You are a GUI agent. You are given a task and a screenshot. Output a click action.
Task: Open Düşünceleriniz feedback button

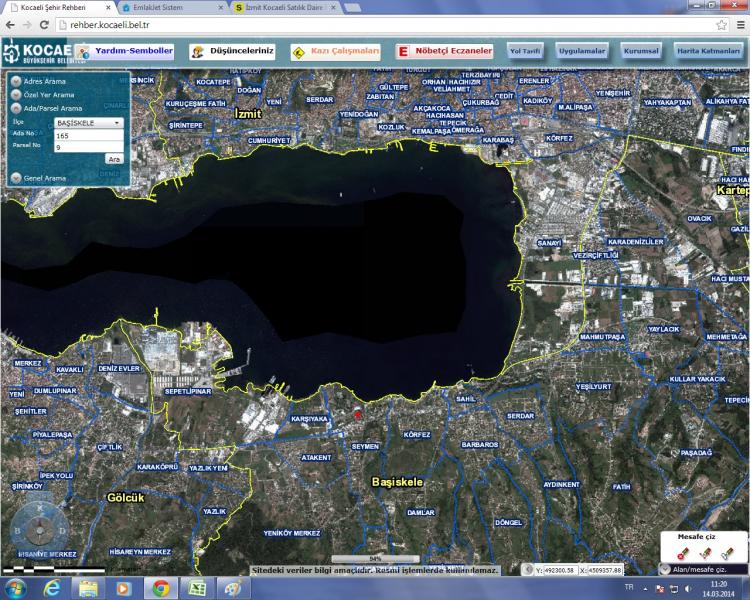(x=232, y=51)
